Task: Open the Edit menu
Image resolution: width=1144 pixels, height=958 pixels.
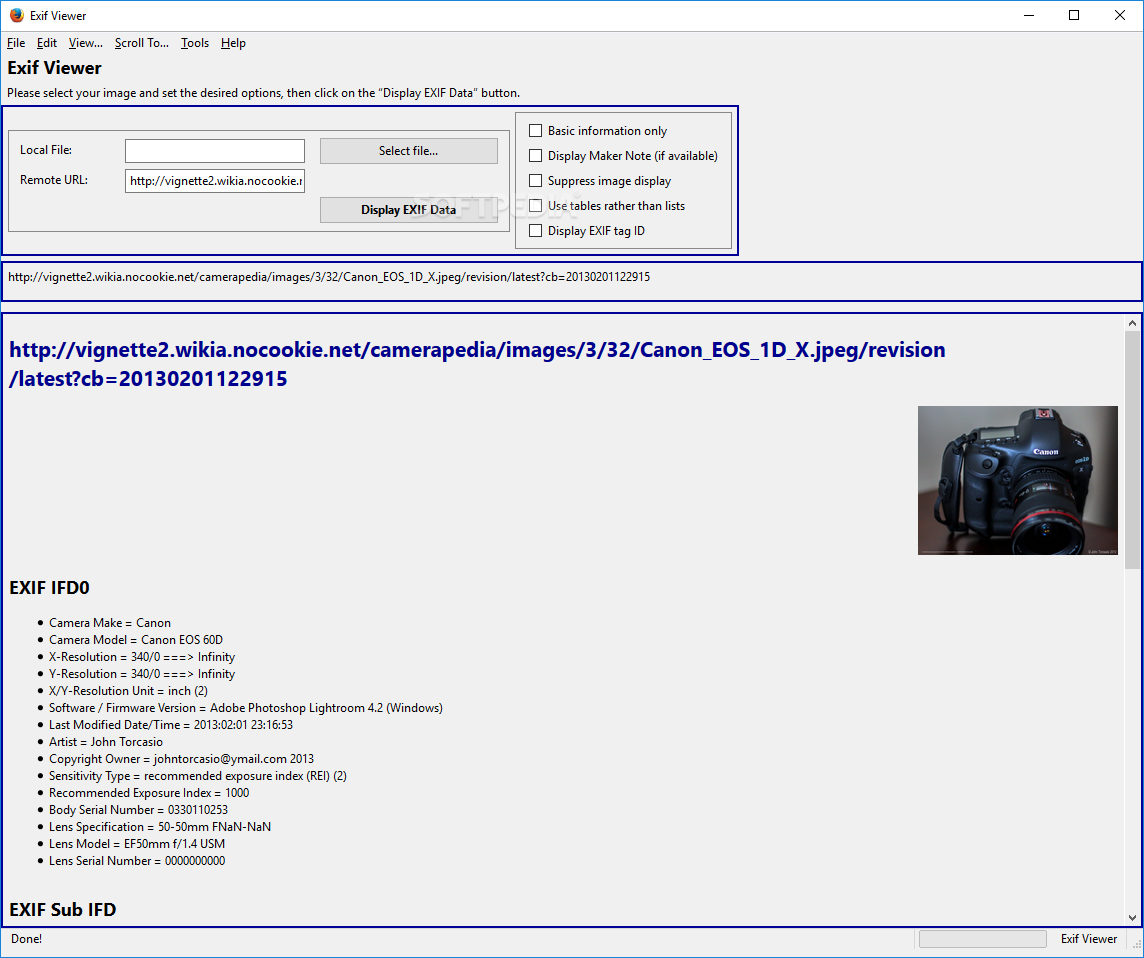Action: [47, 43]
